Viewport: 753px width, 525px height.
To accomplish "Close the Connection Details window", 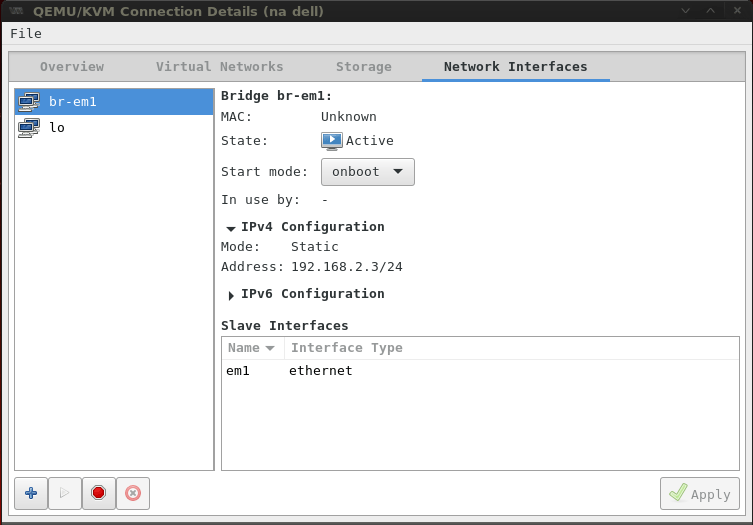I will click(737, 11).
